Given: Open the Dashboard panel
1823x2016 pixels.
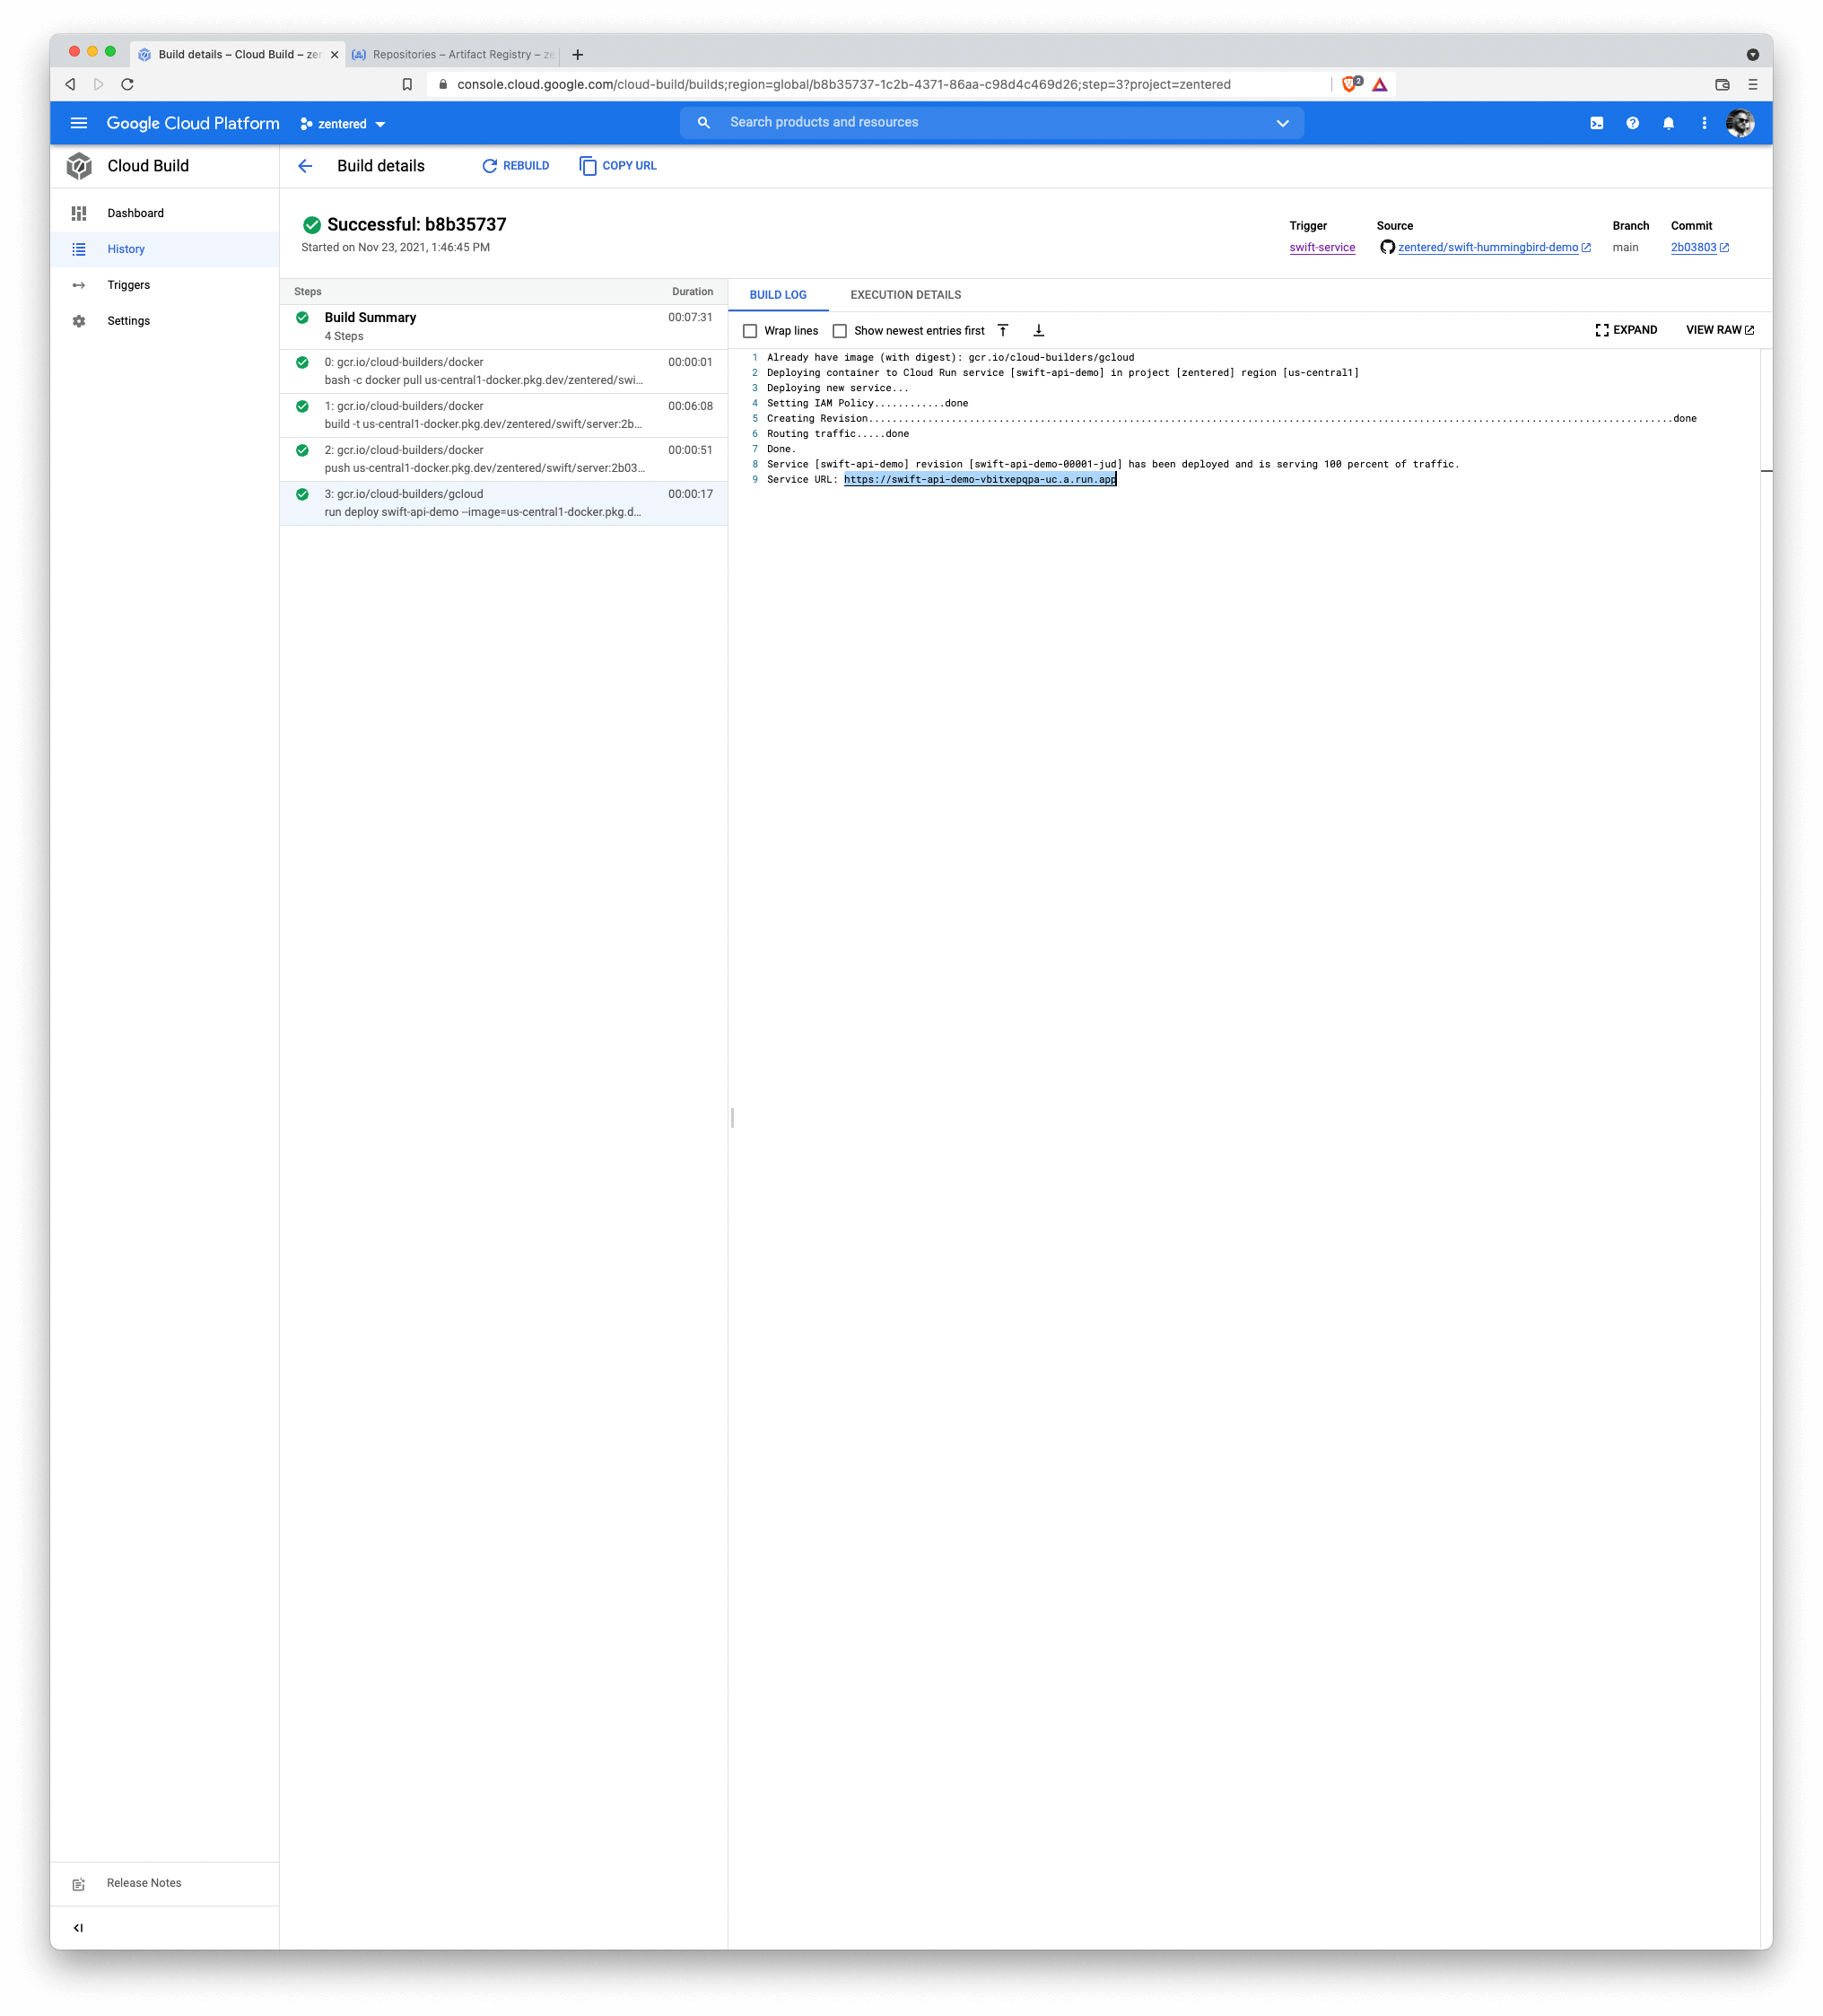Looking at the screenshot, I should 135,212.
